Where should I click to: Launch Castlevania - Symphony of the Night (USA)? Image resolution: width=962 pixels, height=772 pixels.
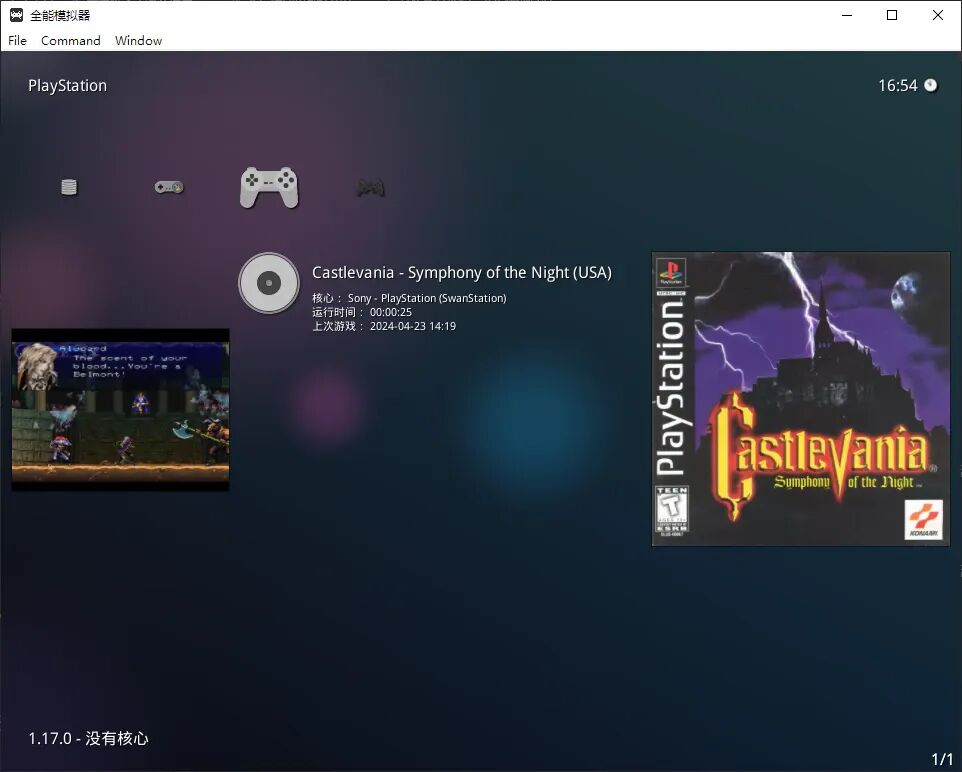tap(461, 272)
